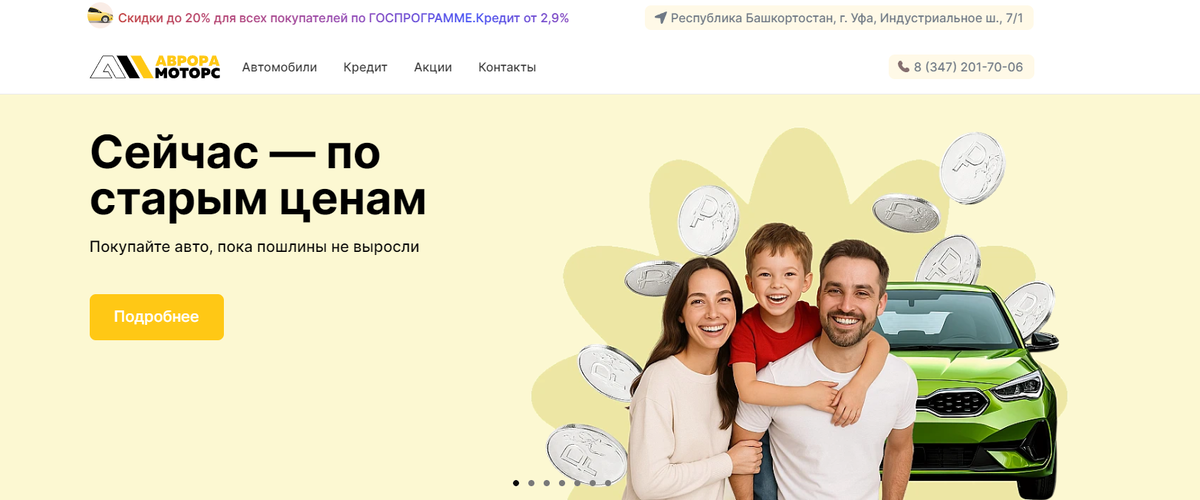Screen dimensions: 1200x500
Task: Switch to the second carousel slide dot
Action: pos(531,483)
